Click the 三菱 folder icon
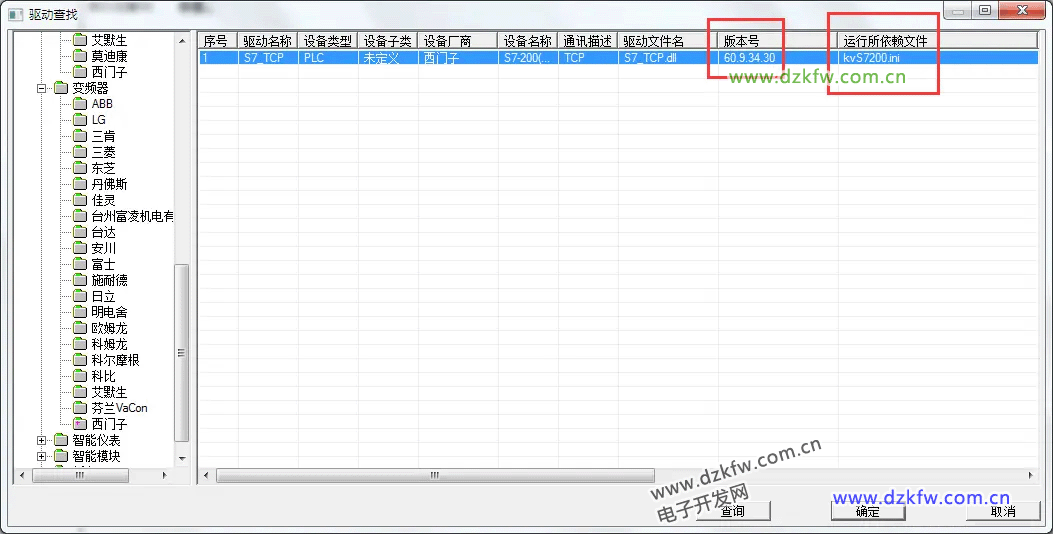Viewport: 1053px width, 534px height. click(x=80, y=152)
